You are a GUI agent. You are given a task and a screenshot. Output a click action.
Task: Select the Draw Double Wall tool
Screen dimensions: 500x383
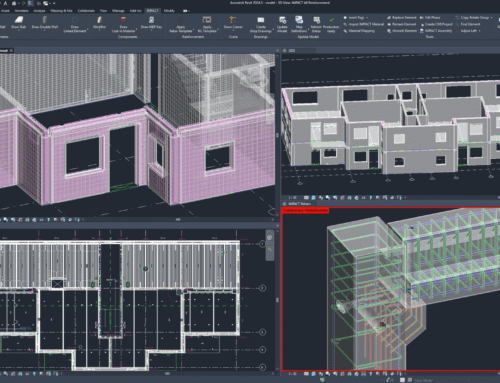(x=45, y=23)
